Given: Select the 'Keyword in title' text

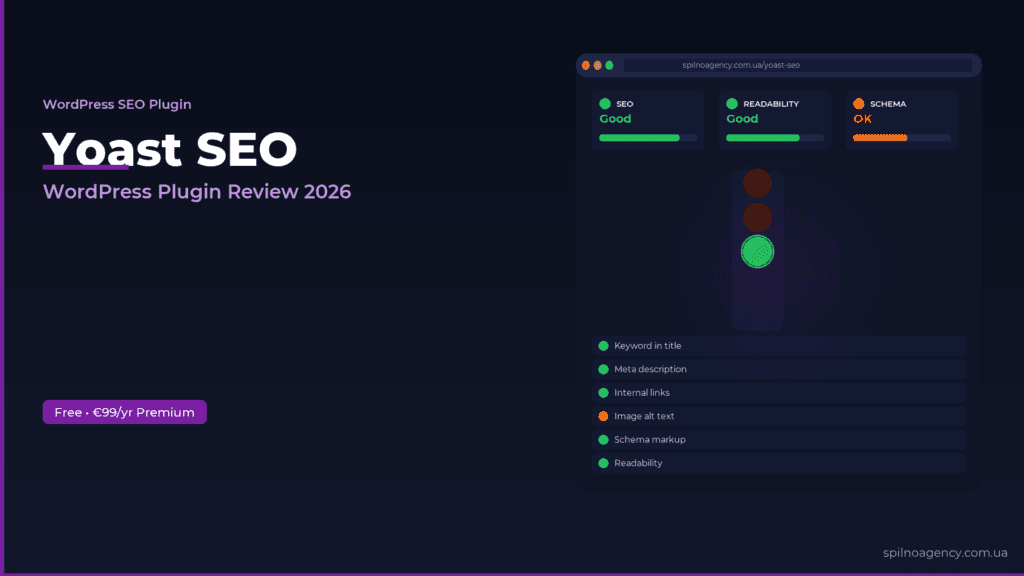Looking at the screenshot, I should pyautogui.click(x=647, y=345).
